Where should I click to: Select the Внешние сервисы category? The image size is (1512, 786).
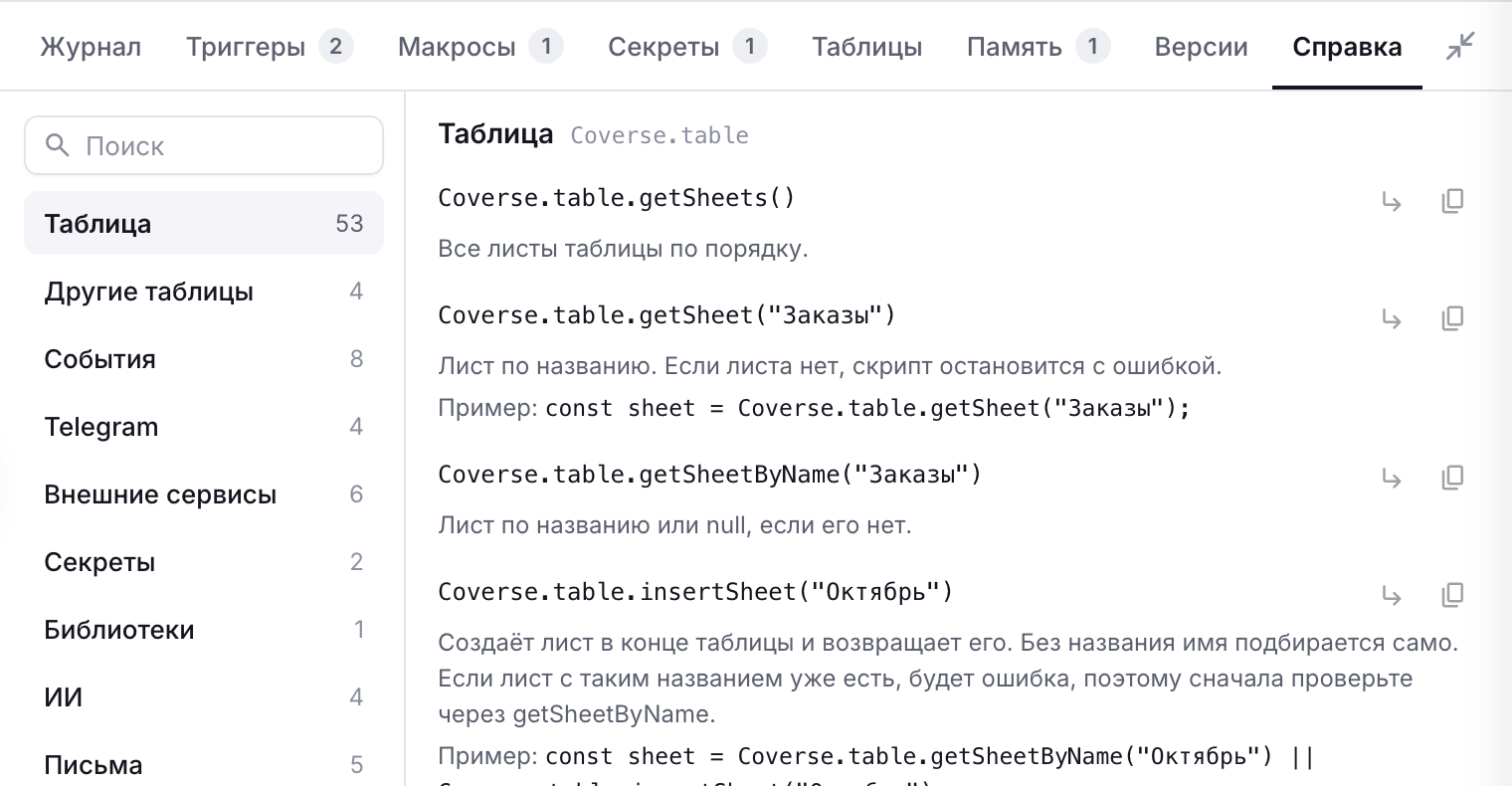[204, 495]
